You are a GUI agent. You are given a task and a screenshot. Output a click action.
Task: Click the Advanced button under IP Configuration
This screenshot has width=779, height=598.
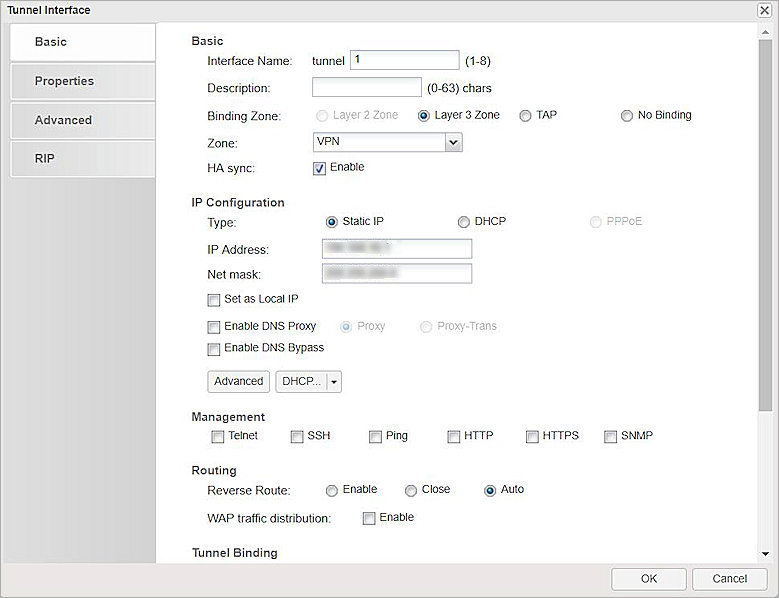pyautogui.click(x=238, y=381)
